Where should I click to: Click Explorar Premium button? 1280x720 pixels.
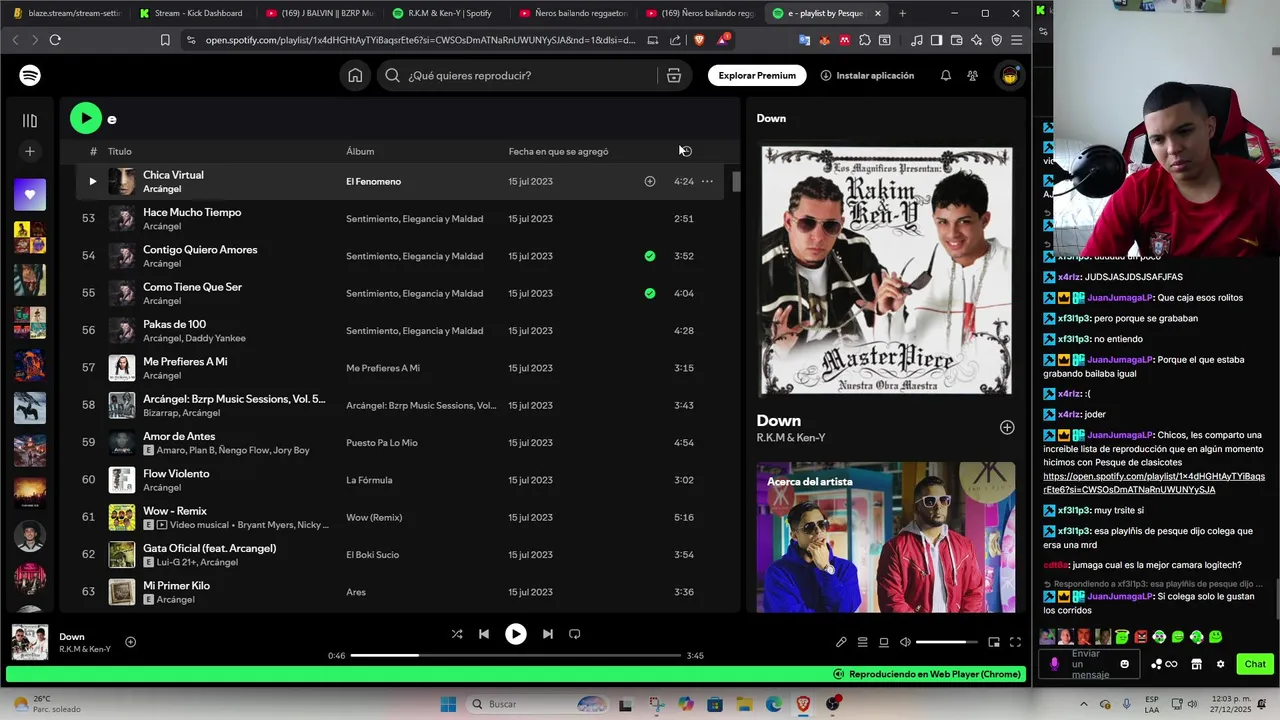(x=757, y=75)
